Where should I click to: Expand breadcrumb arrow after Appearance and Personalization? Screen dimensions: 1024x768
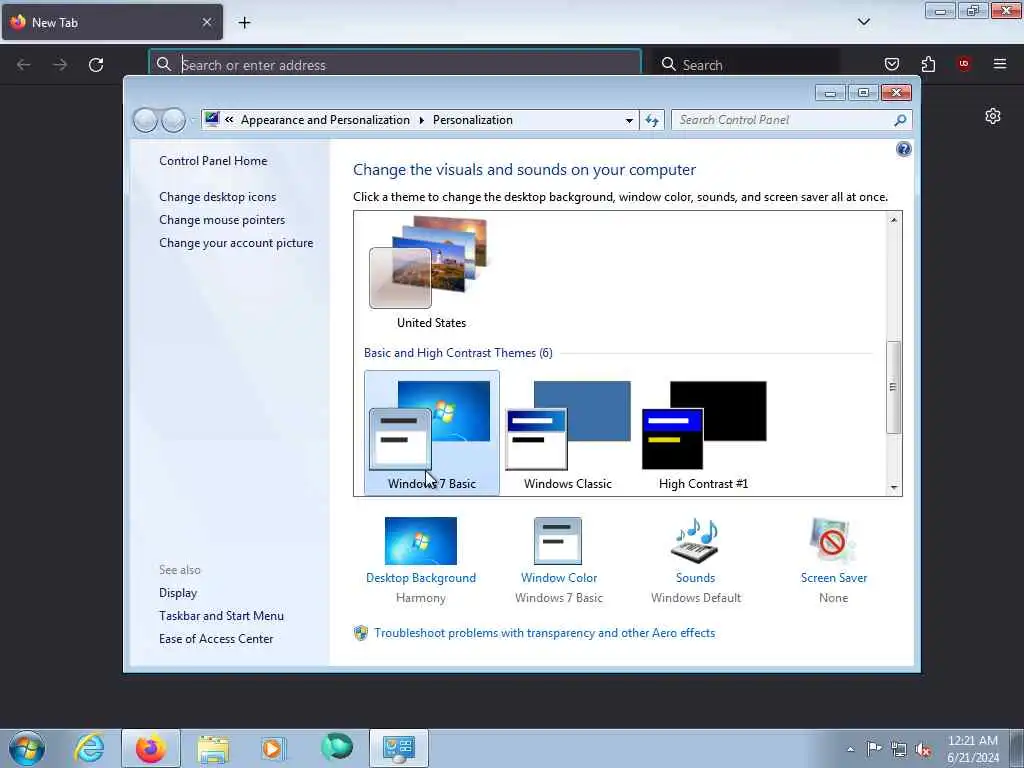[x=421, y=120]
